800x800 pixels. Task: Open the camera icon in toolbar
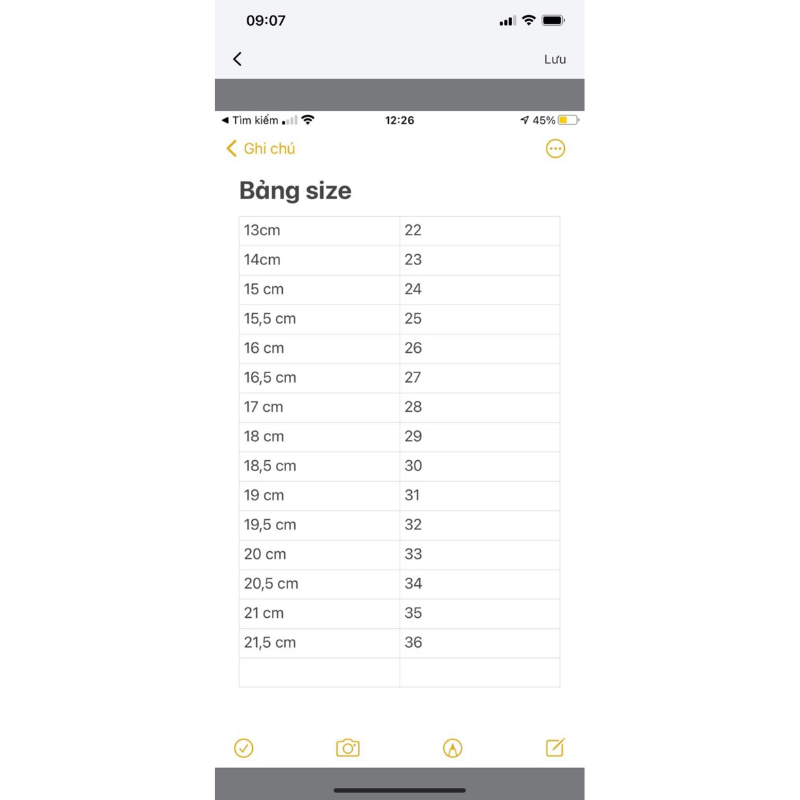click(348, 748)
